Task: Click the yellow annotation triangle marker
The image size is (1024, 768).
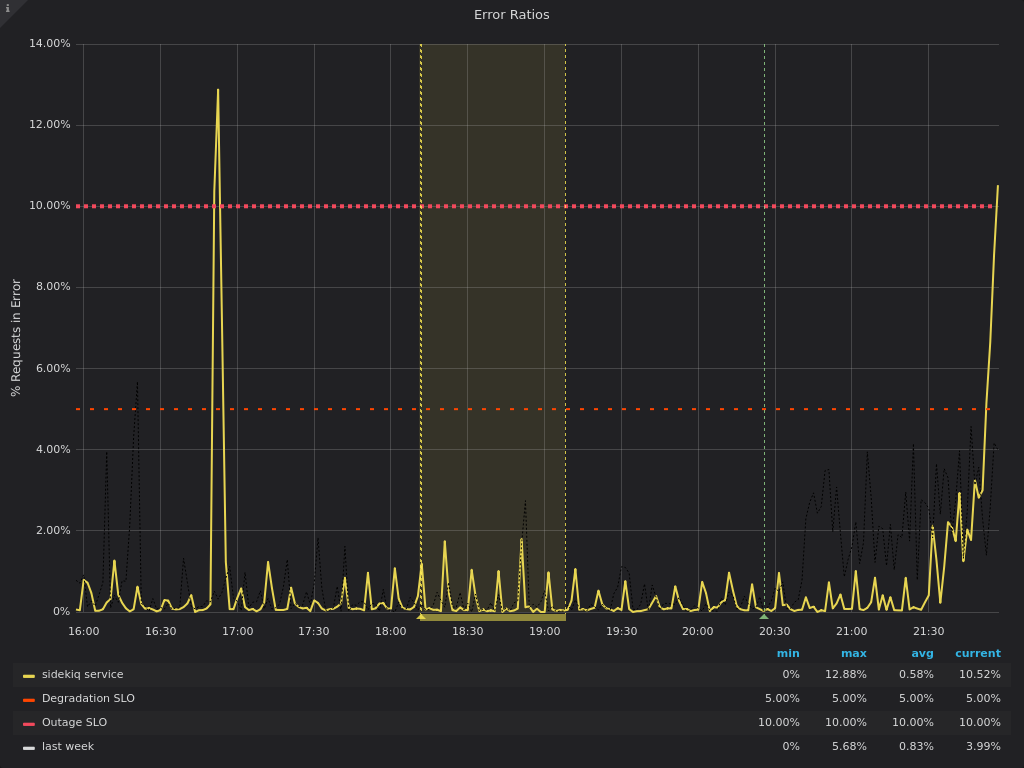Action: (x=421, y=617)
